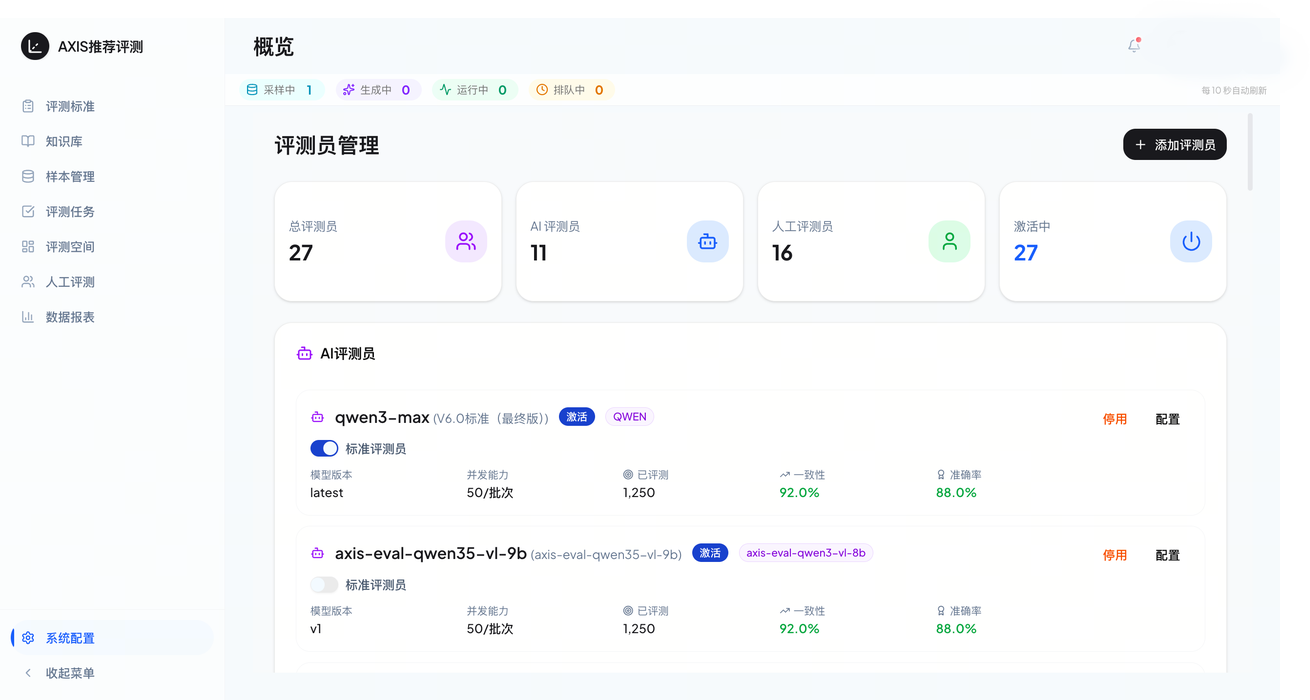Click the QWEN tag on qwen3-max
1310x700 pixels.
[630, 417]
